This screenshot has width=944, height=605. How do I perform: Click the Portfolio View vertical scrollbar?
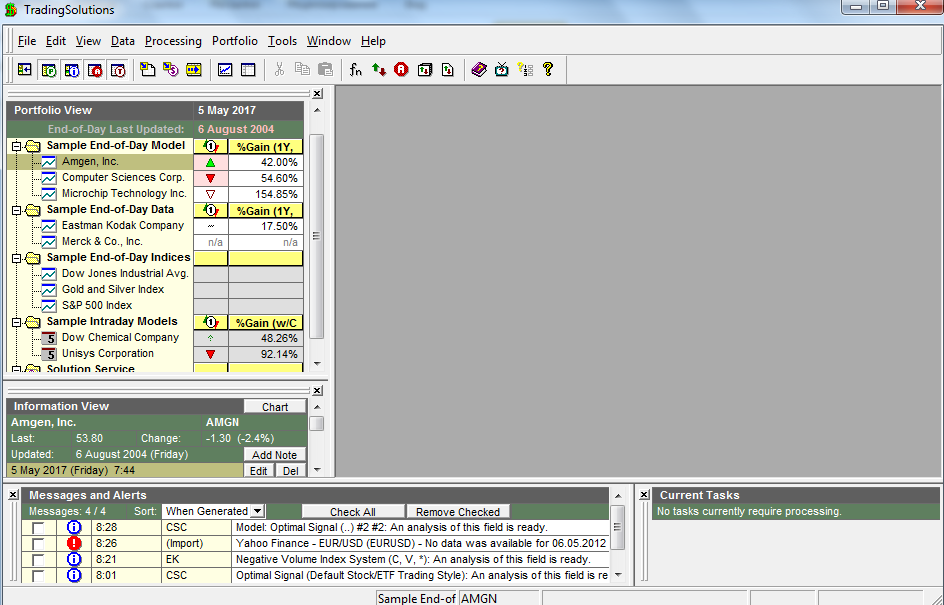pyautogui.click(x=317, y=236)
